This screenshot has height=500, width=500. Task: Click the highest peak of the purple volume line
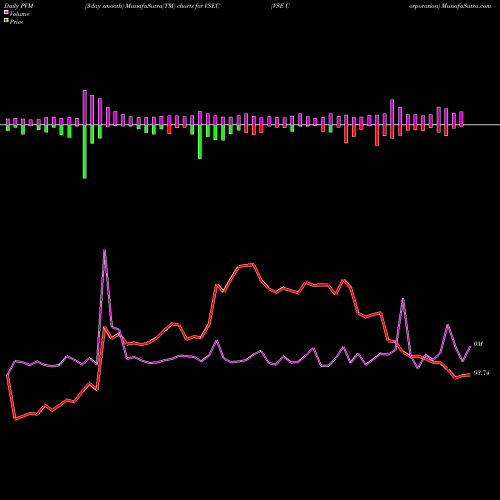[x=105, y=250]
